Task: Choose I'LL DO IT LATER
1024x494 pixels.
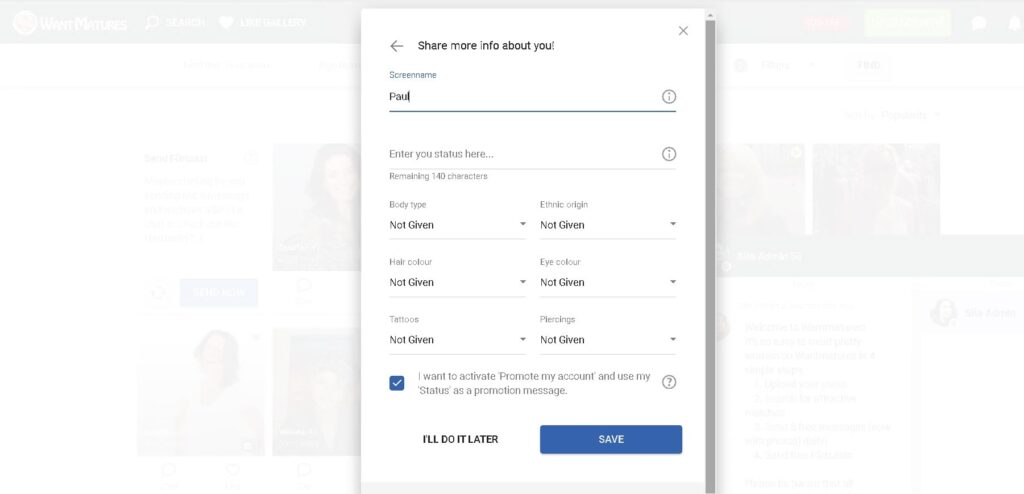Action: (460, 439)
